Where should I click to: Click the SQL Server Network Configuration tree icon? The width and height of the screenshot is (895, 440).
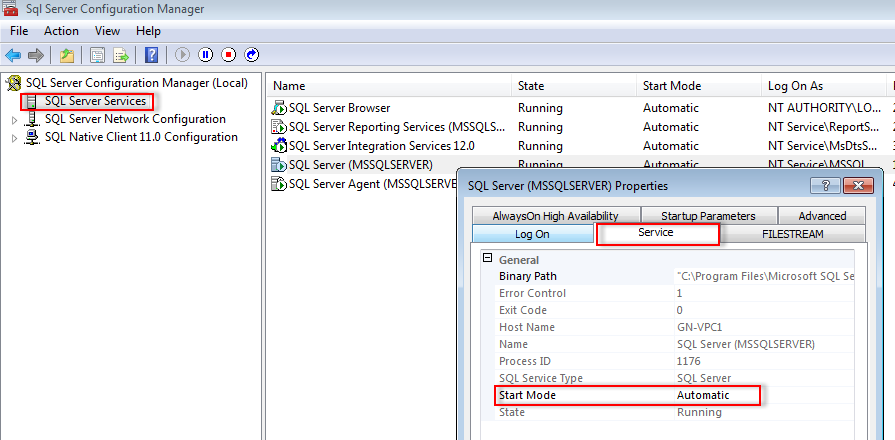(33, 119)
